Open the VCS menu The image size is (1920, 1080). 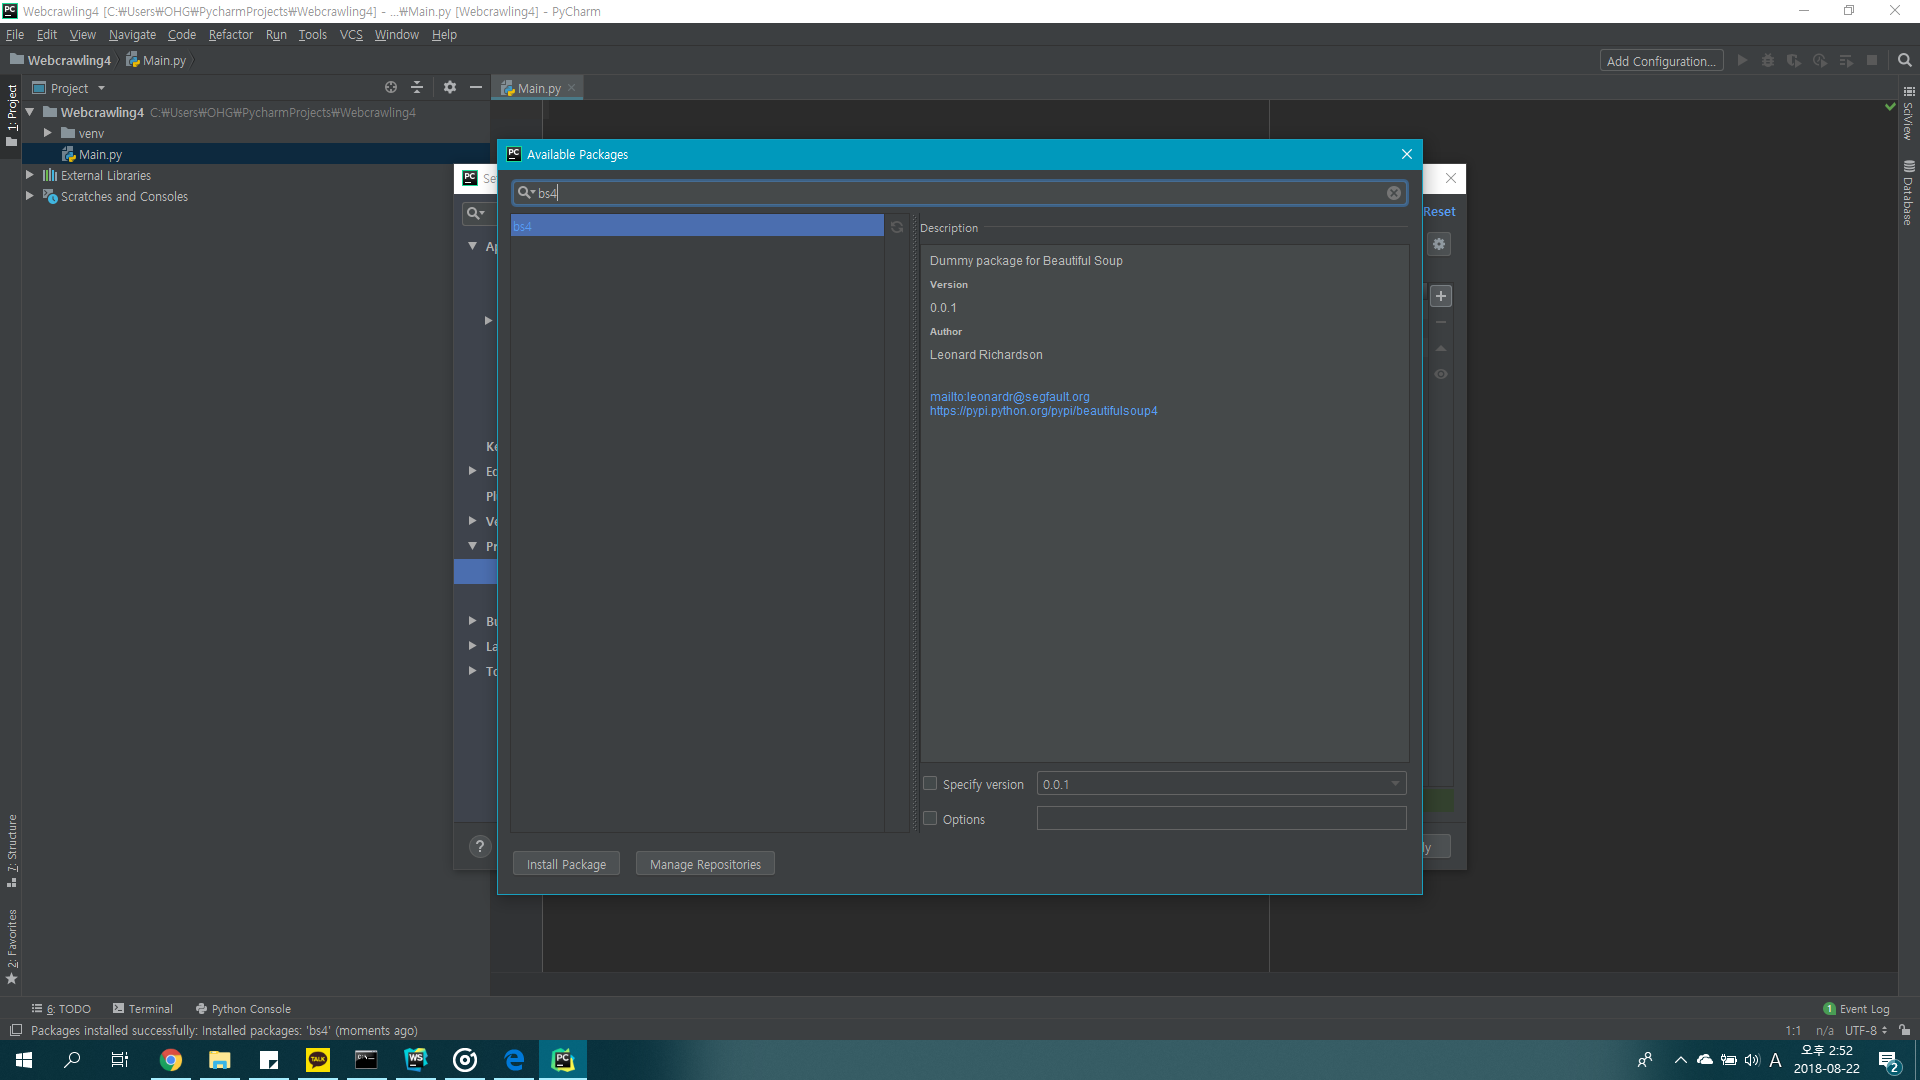351,34
